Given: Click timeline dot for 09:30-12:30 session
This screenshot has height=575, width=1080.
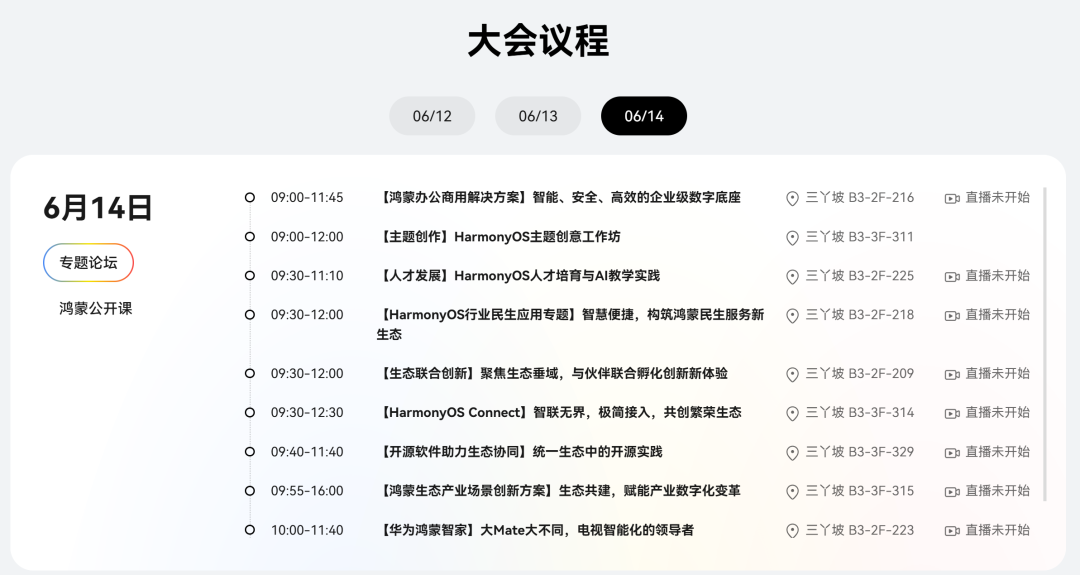Looking at the screenshot, I should click(250, 412).
